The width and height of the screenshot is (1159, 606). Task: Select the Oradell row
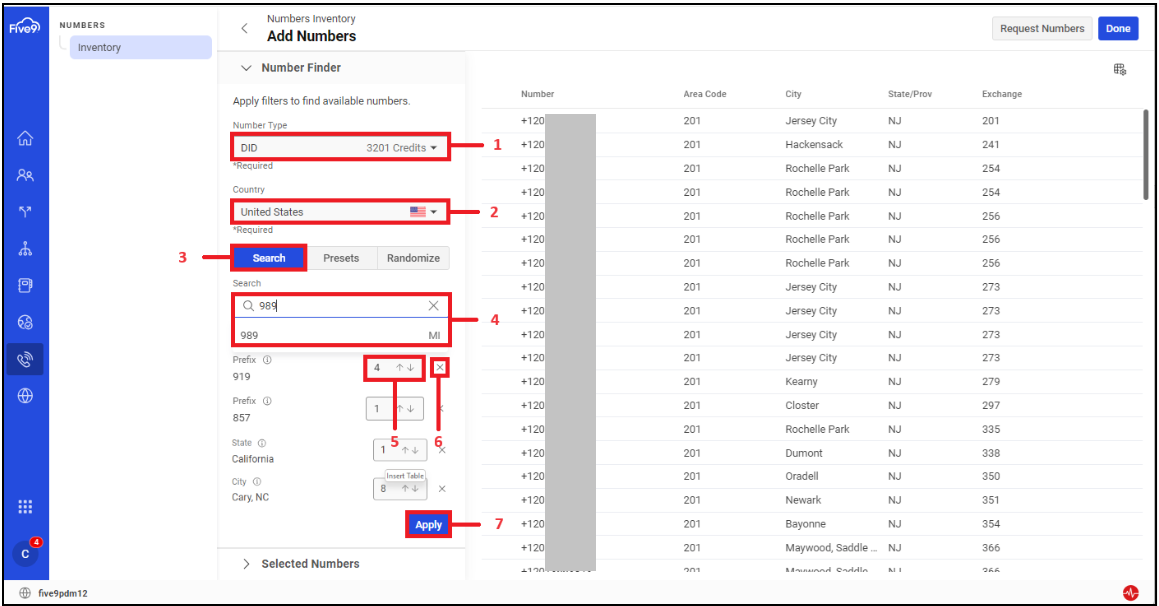(812, 476)
